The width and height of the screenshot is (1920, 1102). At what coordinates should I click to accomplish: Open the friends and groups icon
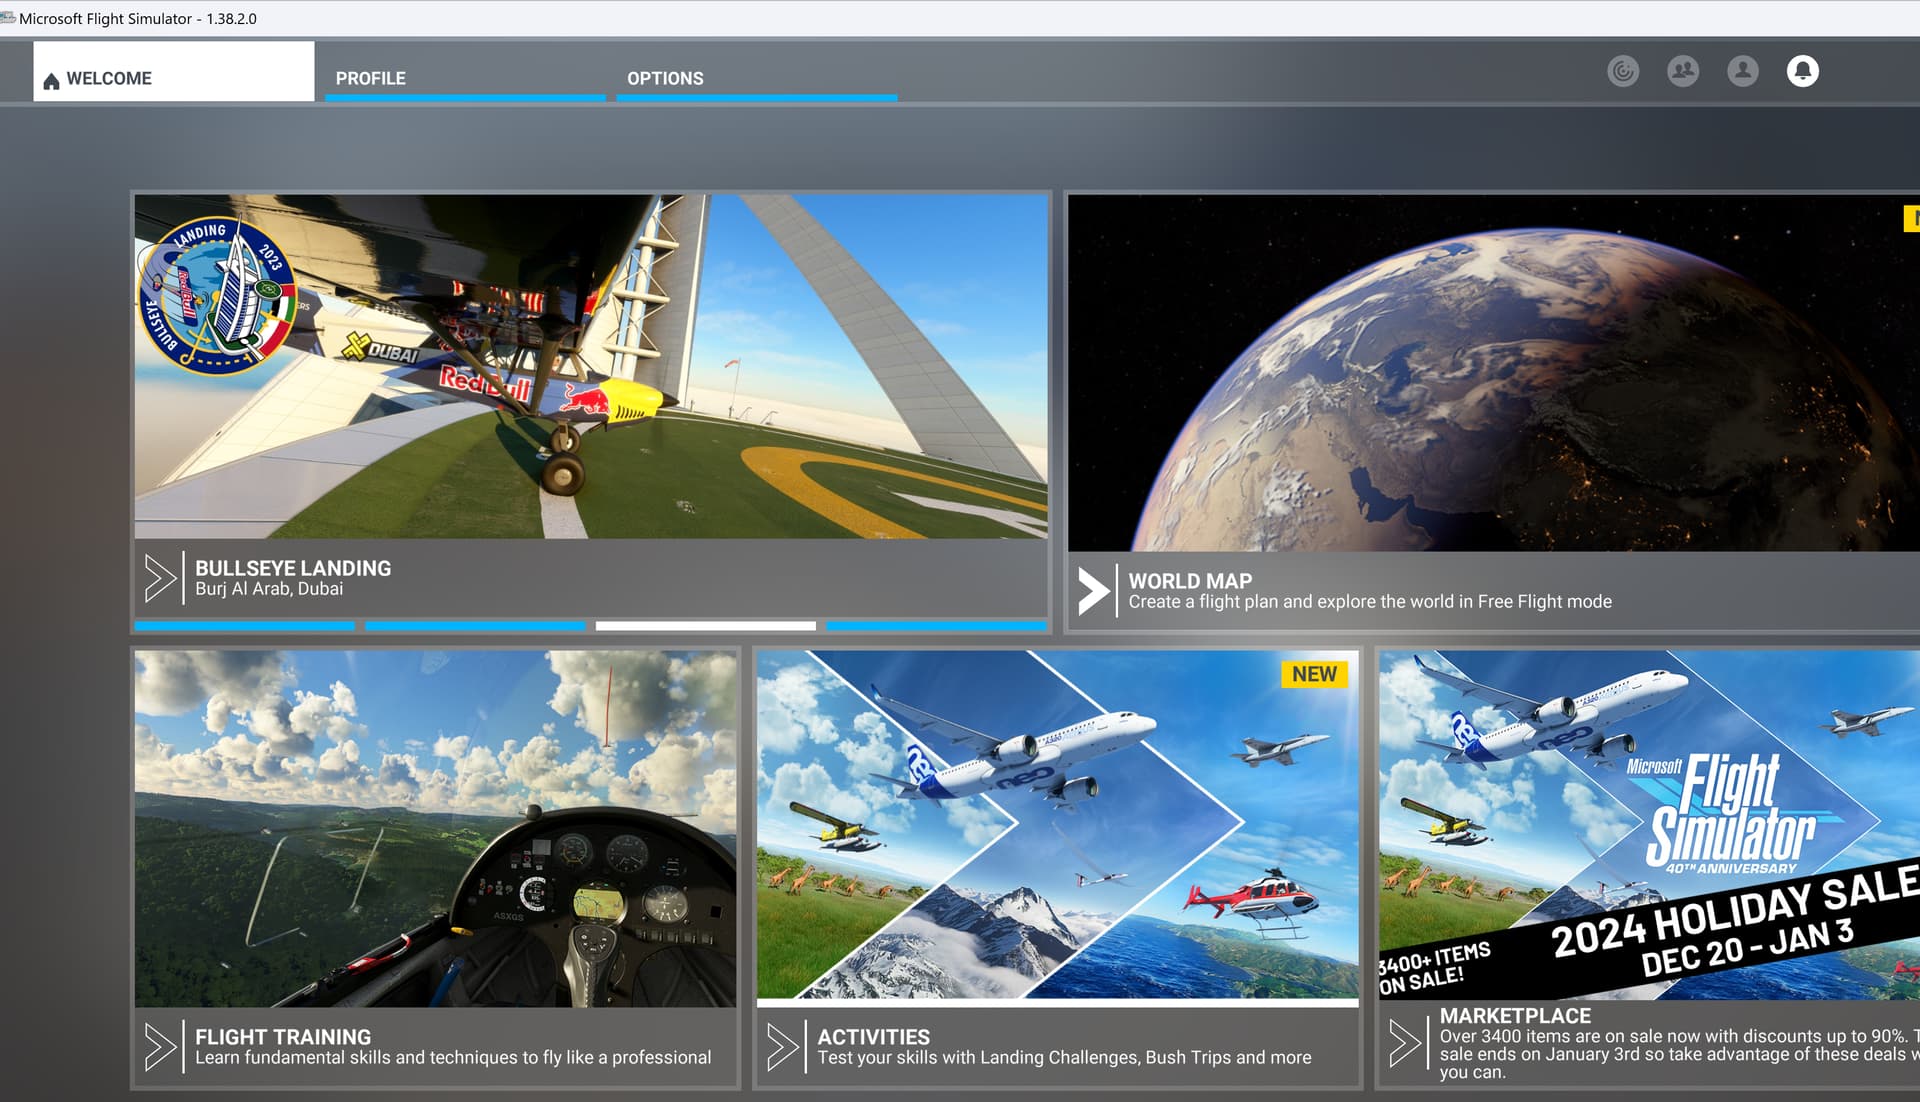click(x=1683, y=71)
